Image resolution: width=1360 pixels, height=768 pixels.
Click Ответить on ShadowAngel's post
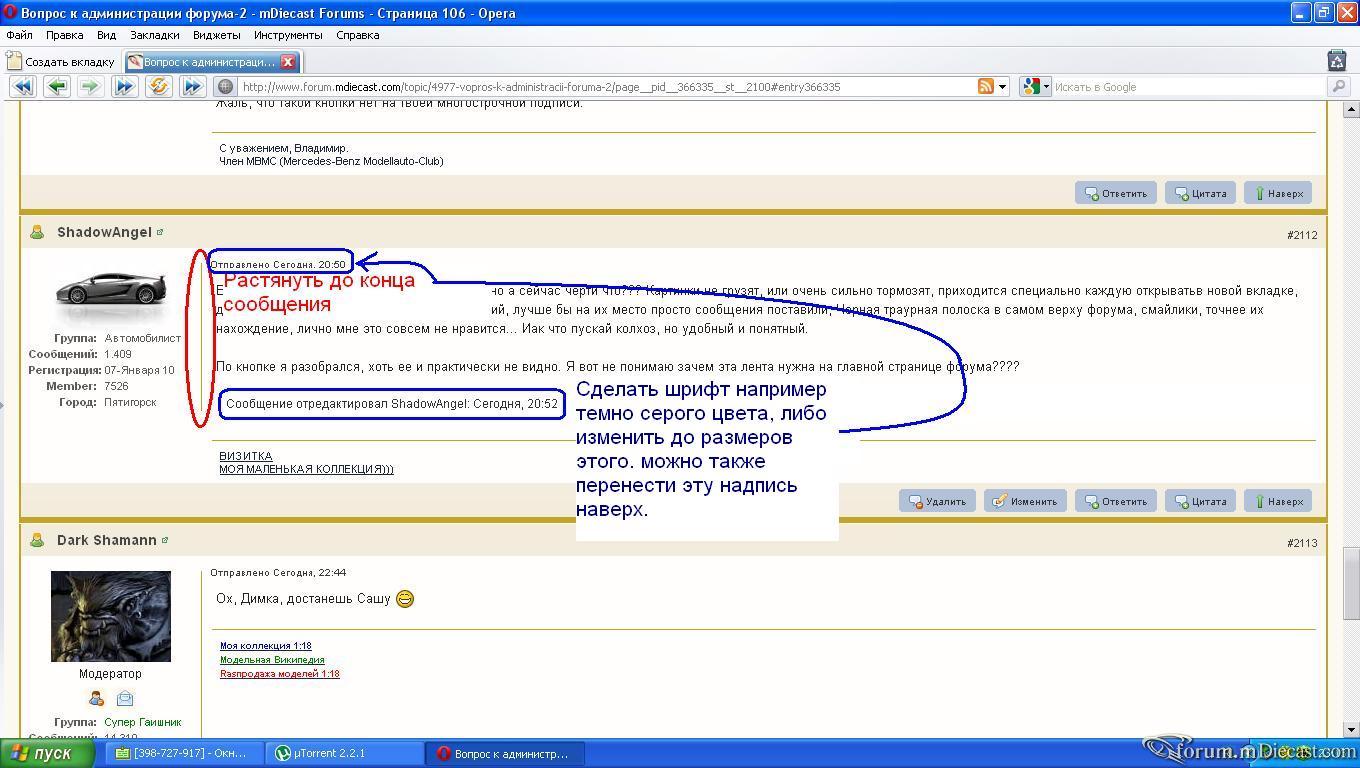pos(1116,501)
